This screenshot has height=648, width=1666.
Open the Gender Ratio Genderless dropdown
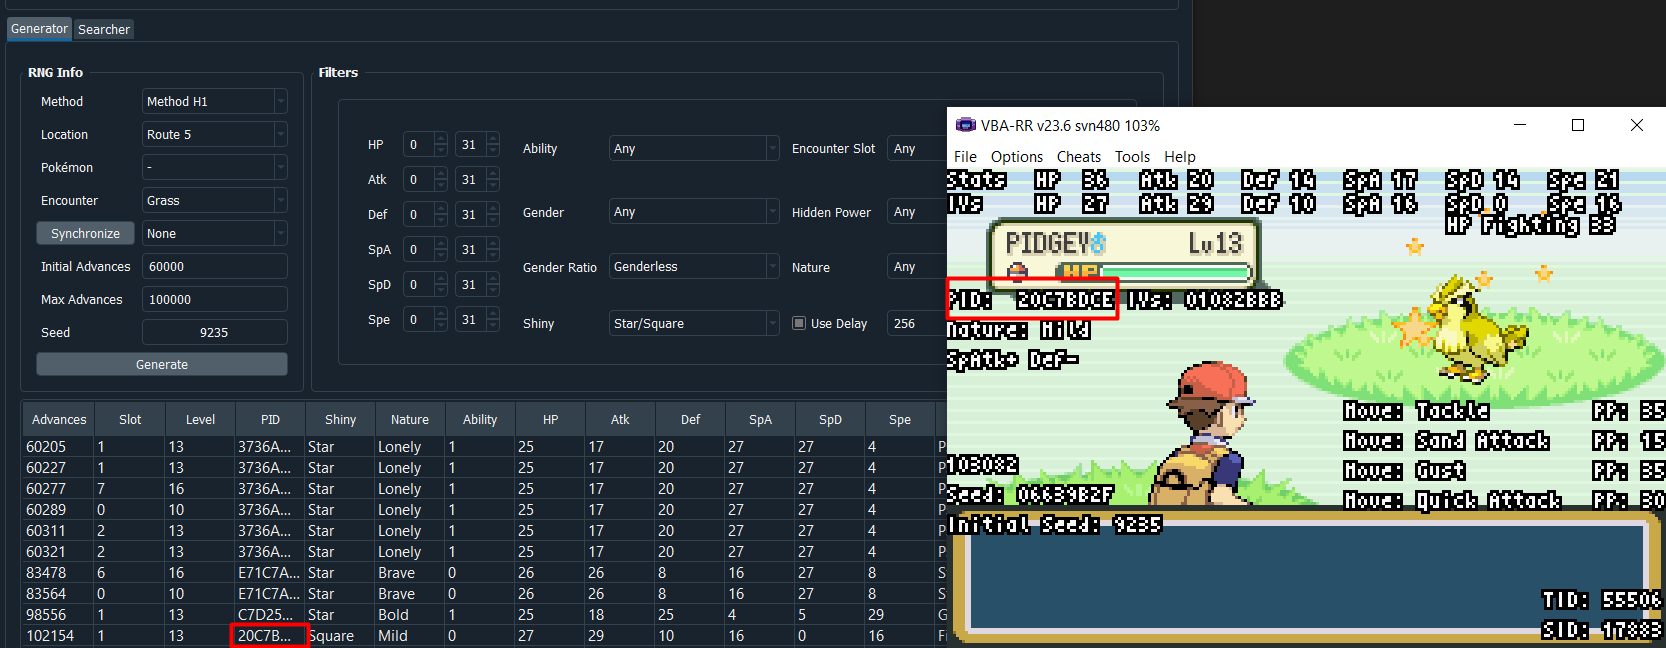[x=694, y=266]
